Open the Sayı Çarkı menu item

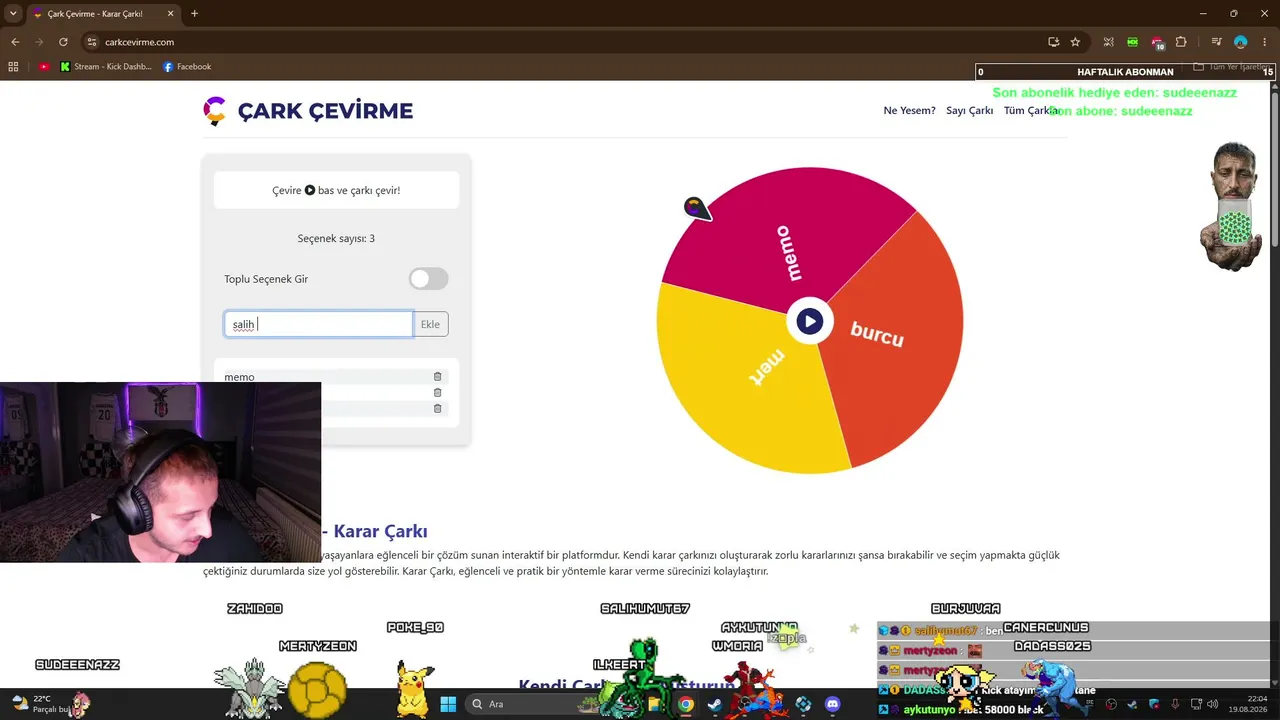tap(970, 111)
